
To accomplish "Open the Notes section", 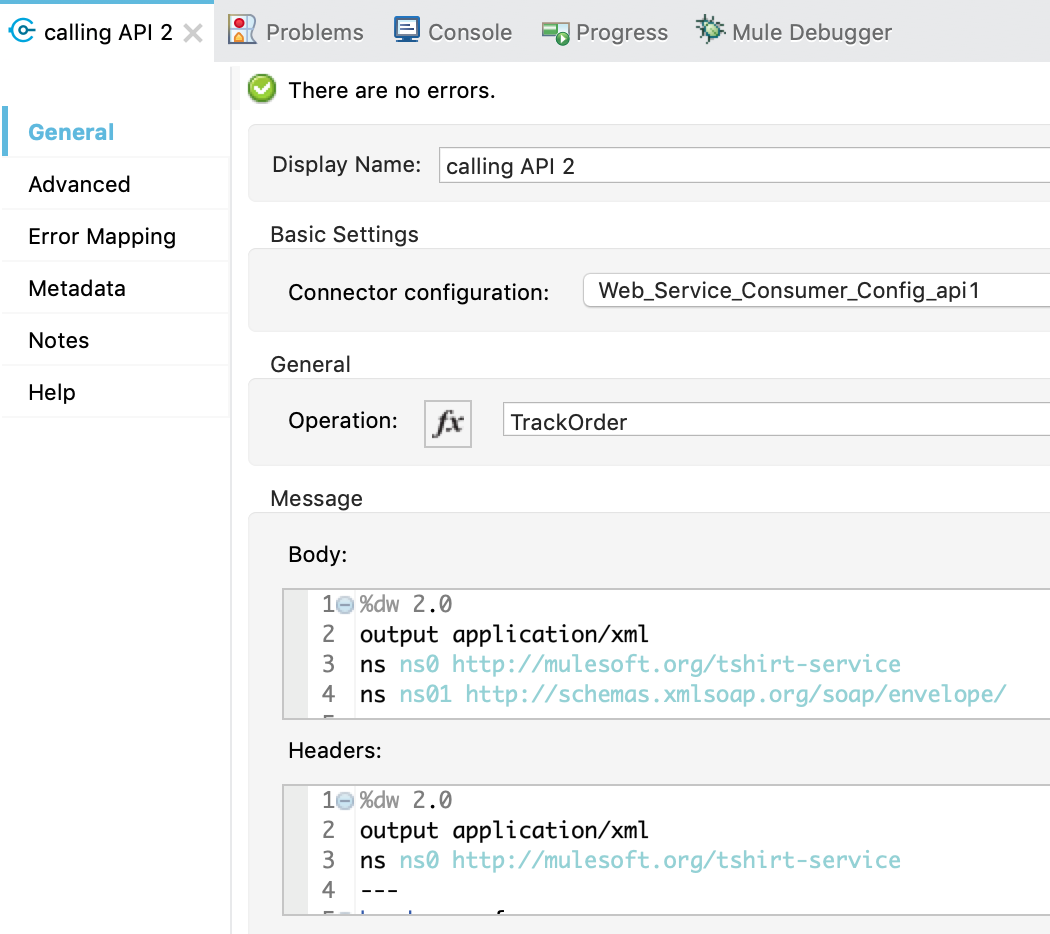I will 59,340.
